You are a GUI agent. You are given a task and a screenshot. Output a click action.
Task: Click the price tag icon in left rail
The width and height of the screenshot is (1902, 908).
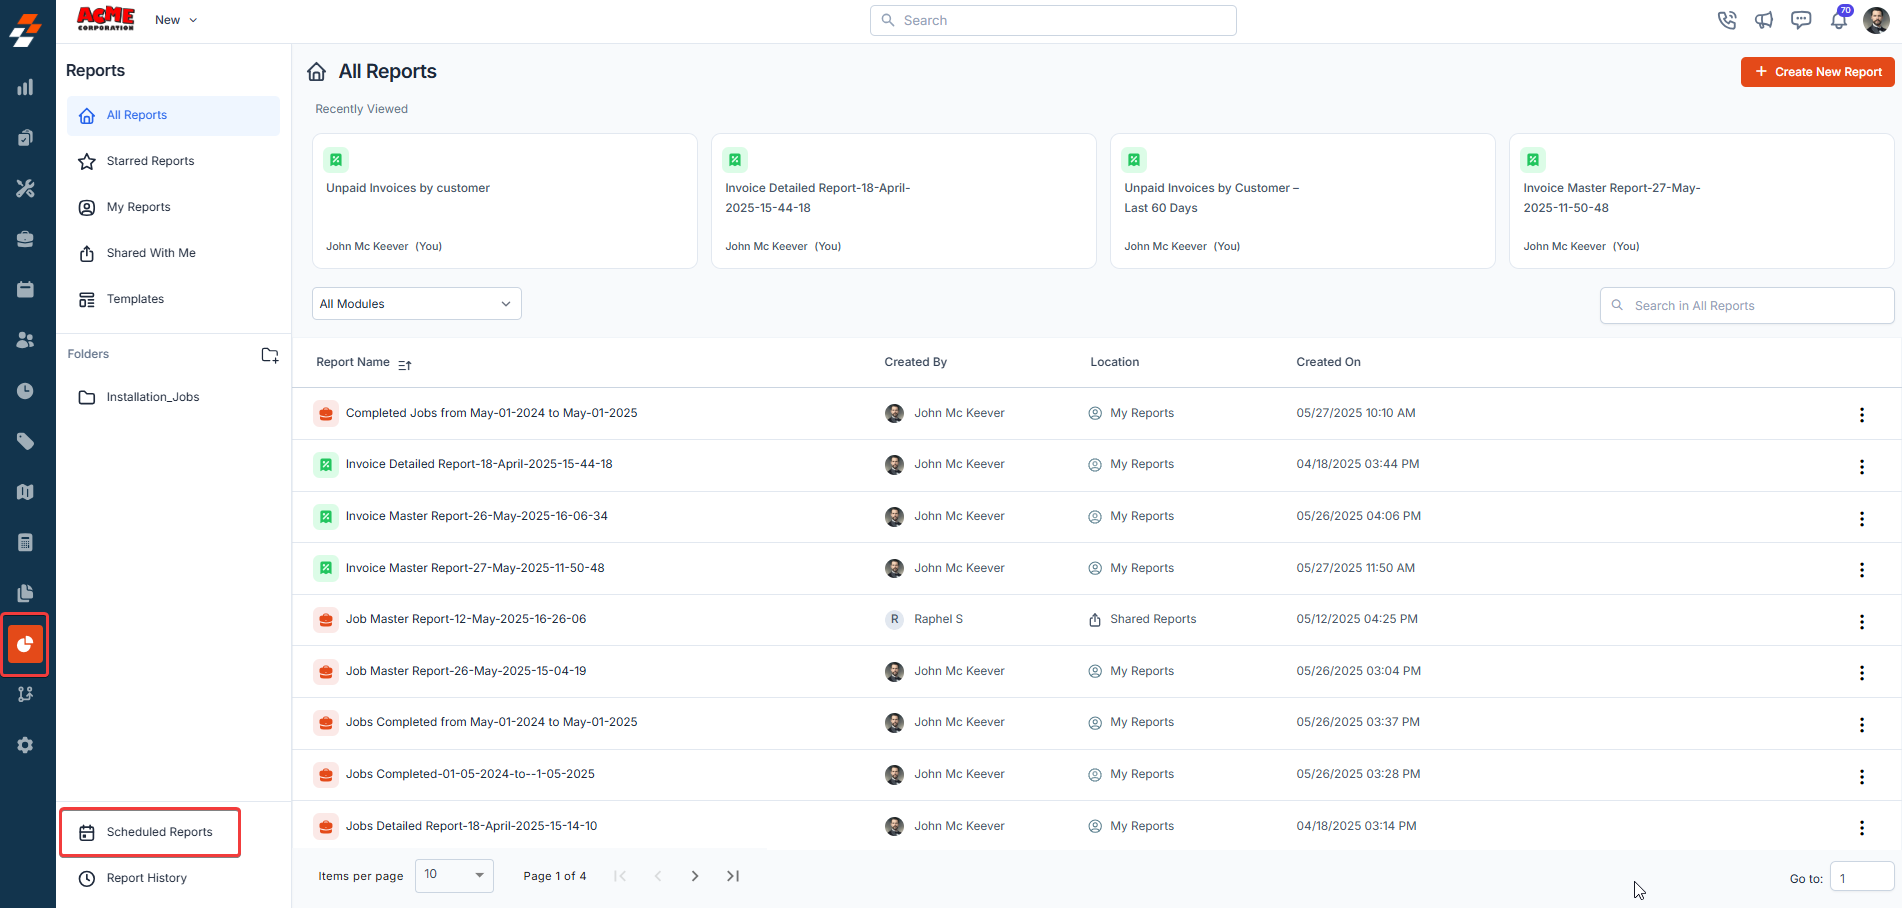tap(25, 441)
